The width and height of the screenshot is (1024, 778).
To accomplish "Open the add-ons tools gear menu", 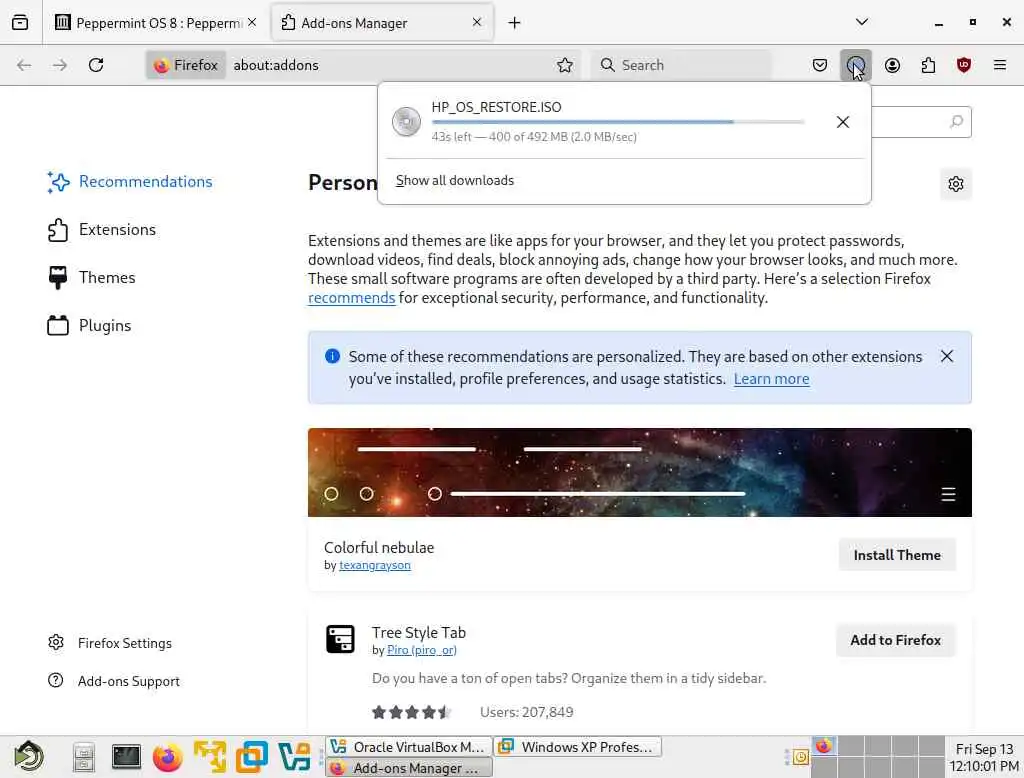I will coord(955,184).
